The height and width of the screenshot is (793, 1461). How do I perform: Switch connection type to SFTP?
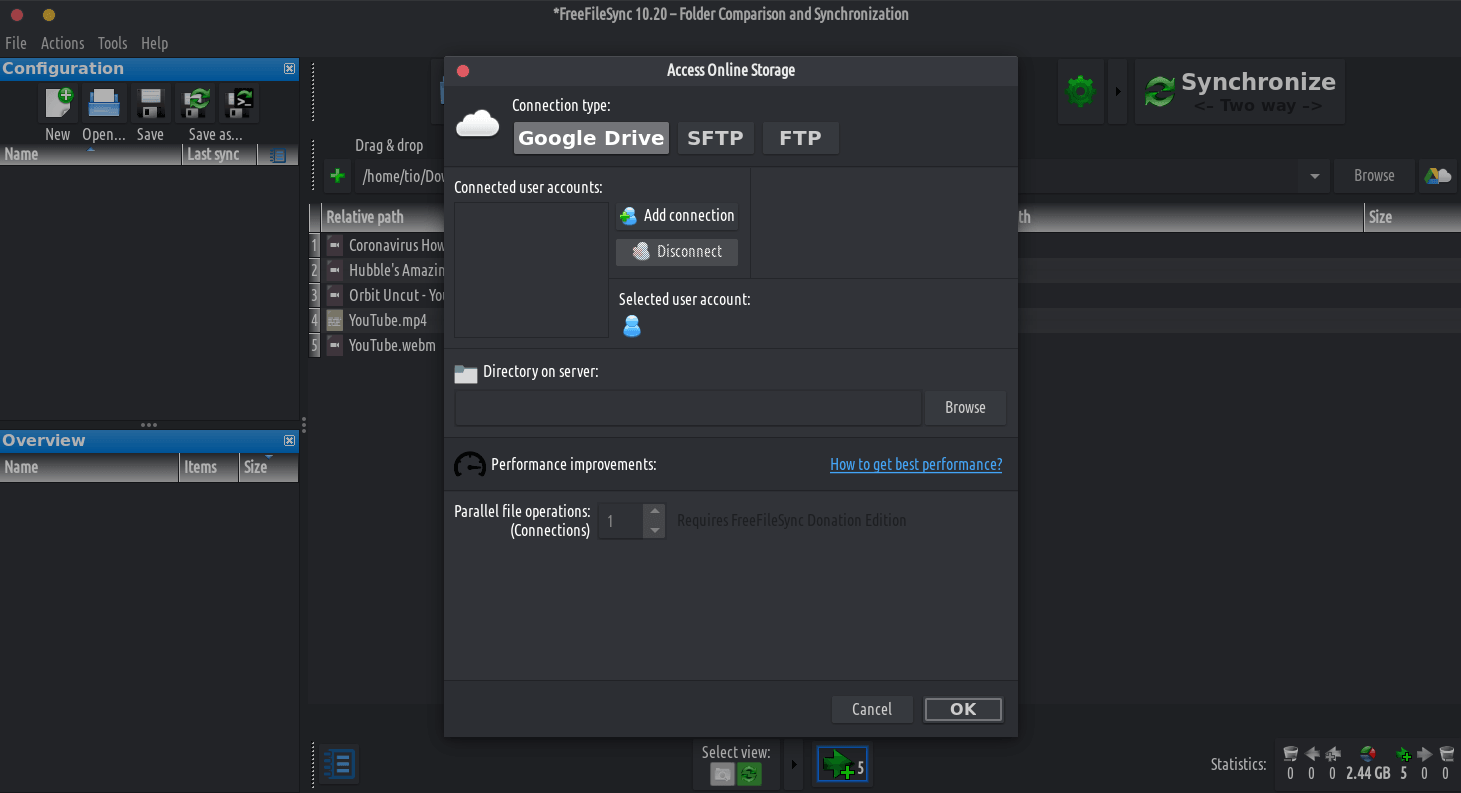click(715, 138)
